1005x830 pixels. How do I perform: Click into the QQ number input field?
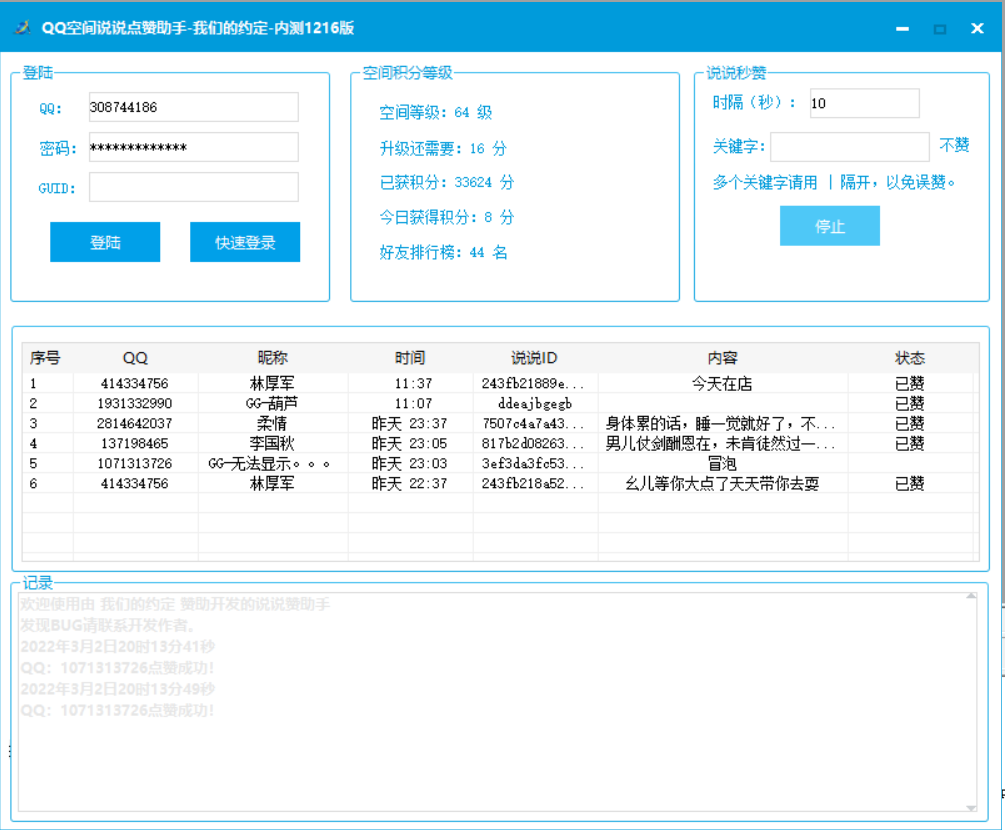(194, 107)
